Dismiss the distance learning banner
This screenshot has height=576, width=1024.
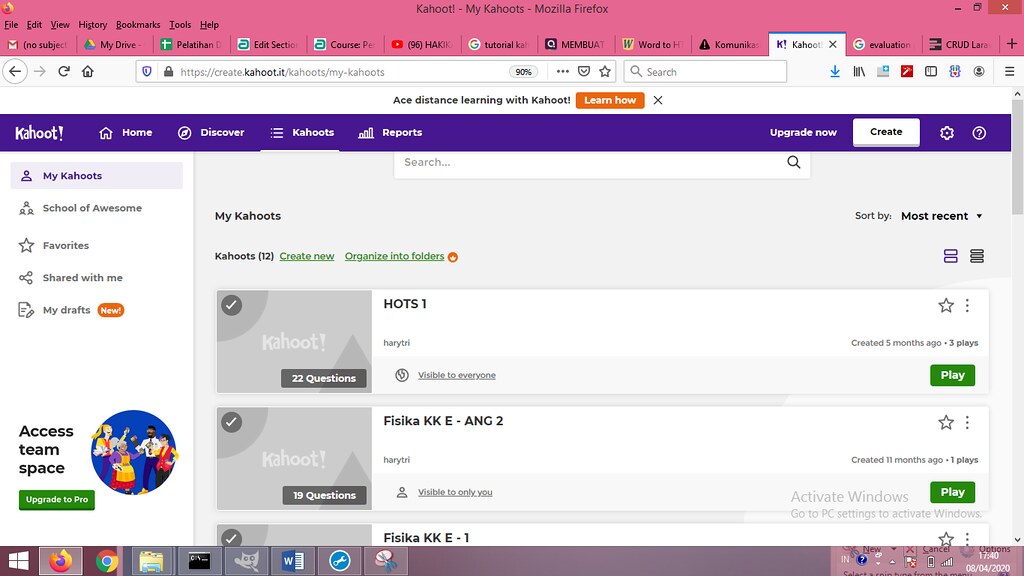coord(658,100)
